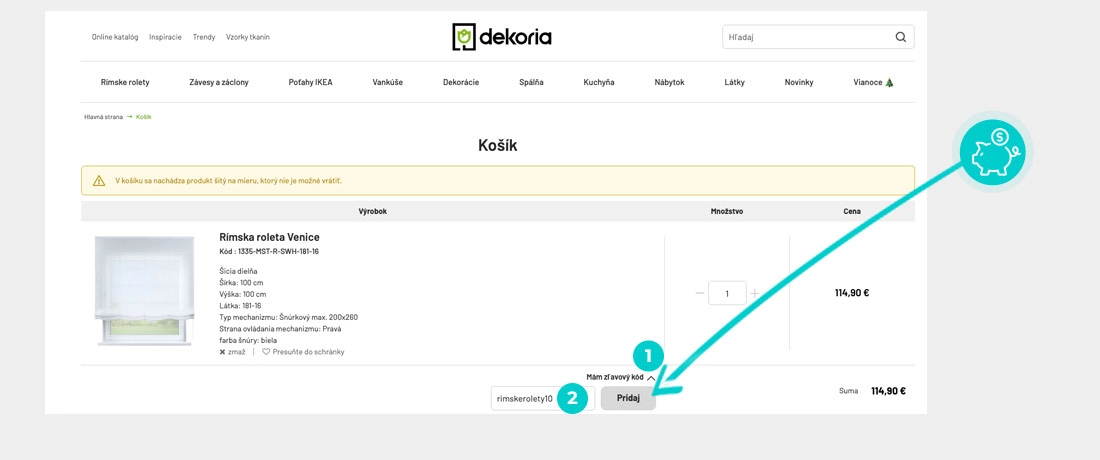Go to the Vianoce category
Image resolution: width=1100 pixels, height=460 pixels.
coord(873,82)
